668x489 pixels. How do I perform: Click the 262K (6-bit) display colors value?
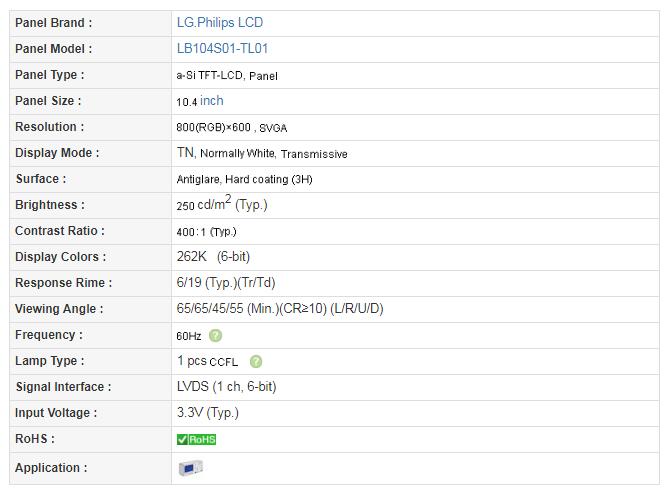click(212, 257)
